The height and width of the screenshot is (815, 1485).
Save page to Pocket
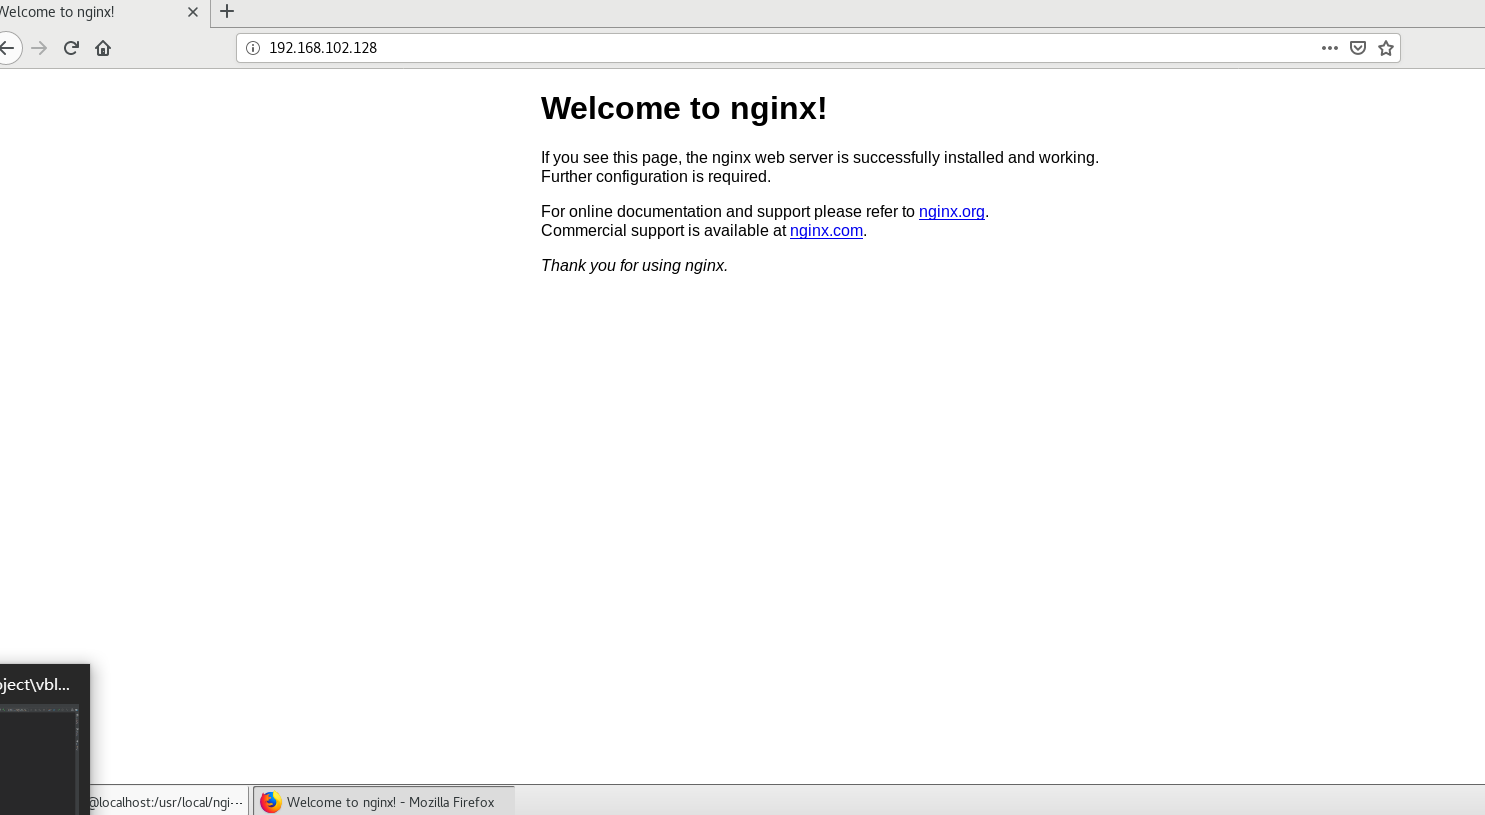point(1358,48)
